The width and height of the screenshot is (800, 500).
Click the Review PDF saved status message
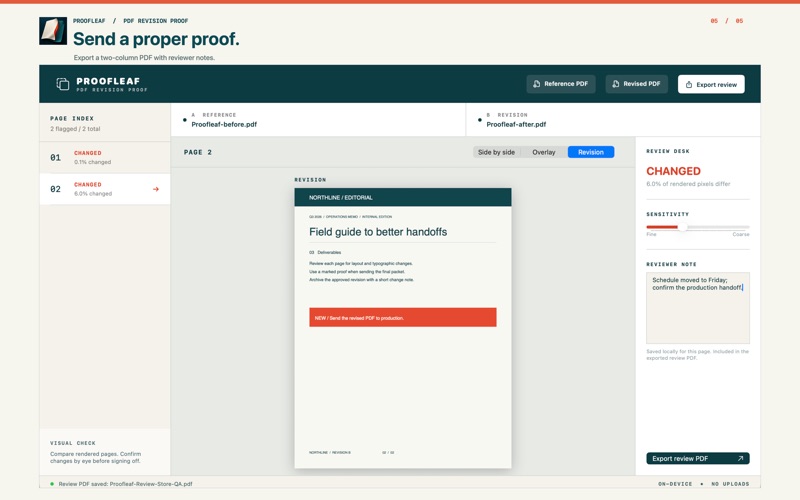pos(126,484)
